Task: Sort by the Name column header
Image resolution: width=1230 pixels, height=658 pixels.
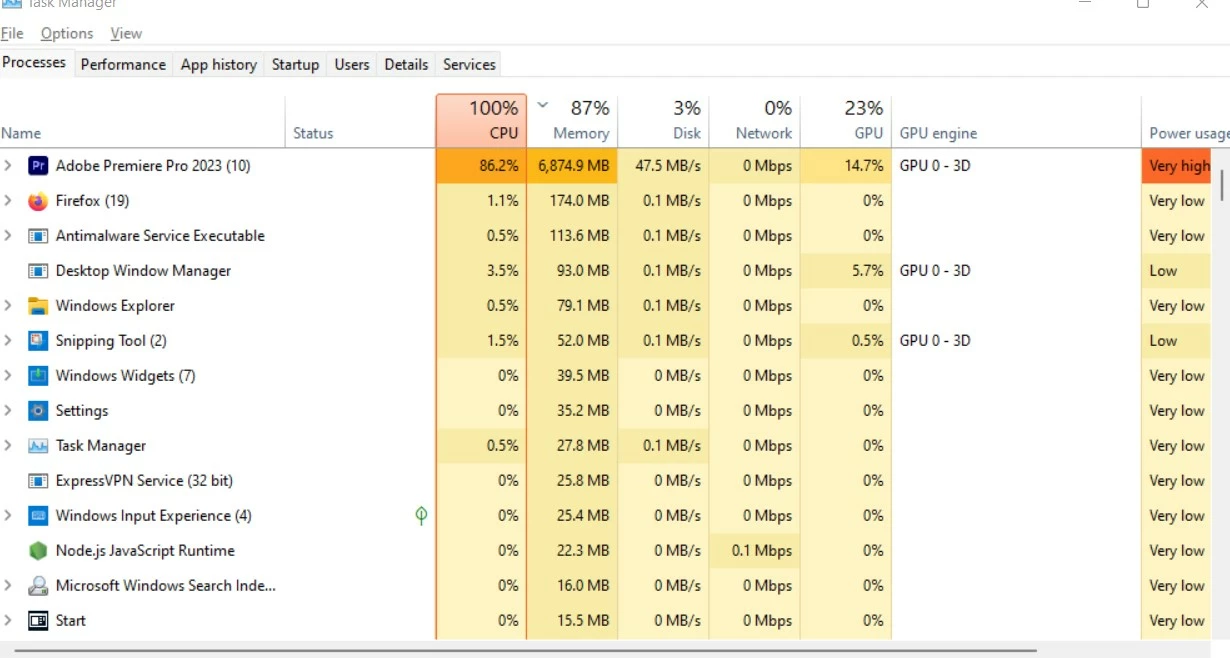Action: (142, 122)
